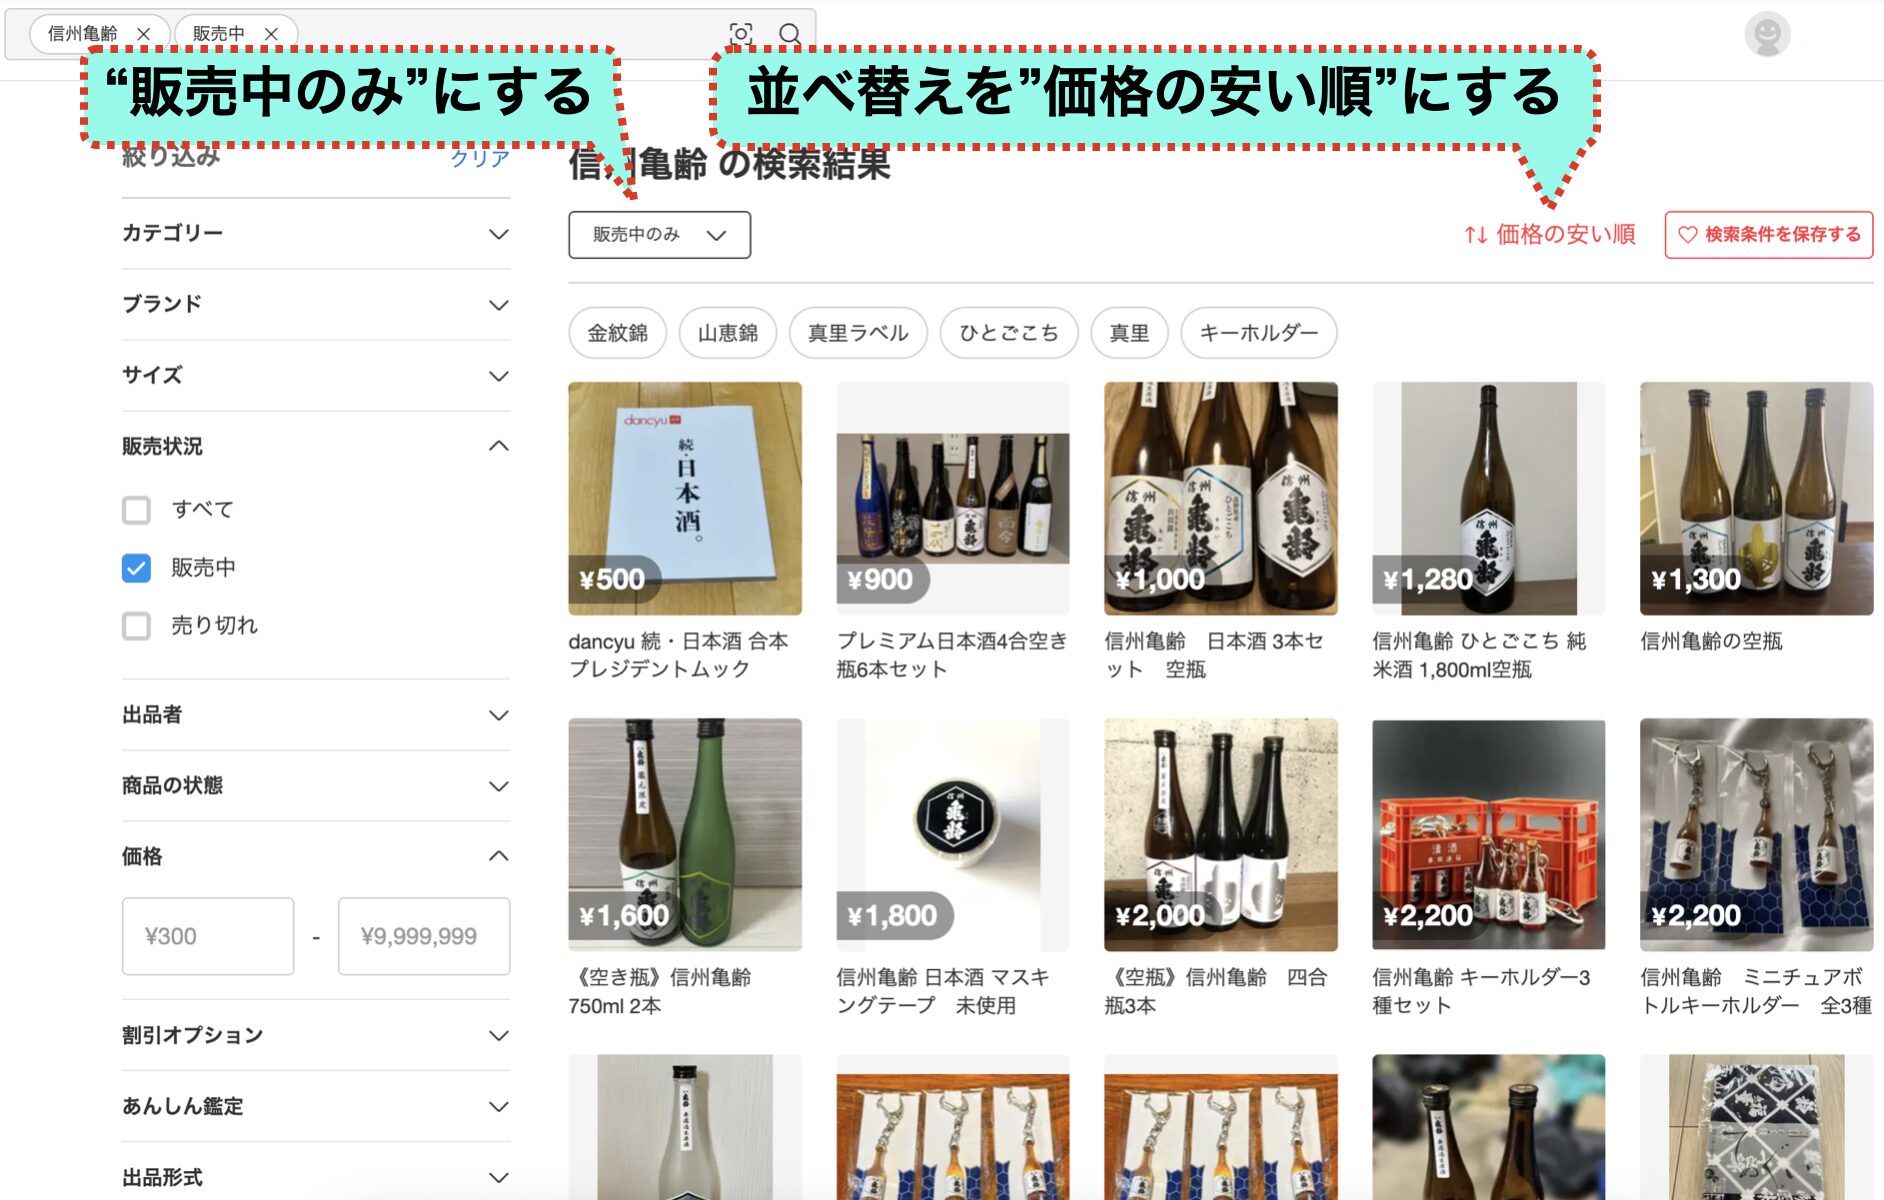
Task: Uncheck the 販売中 checkbox
Action: pos(136,568)
